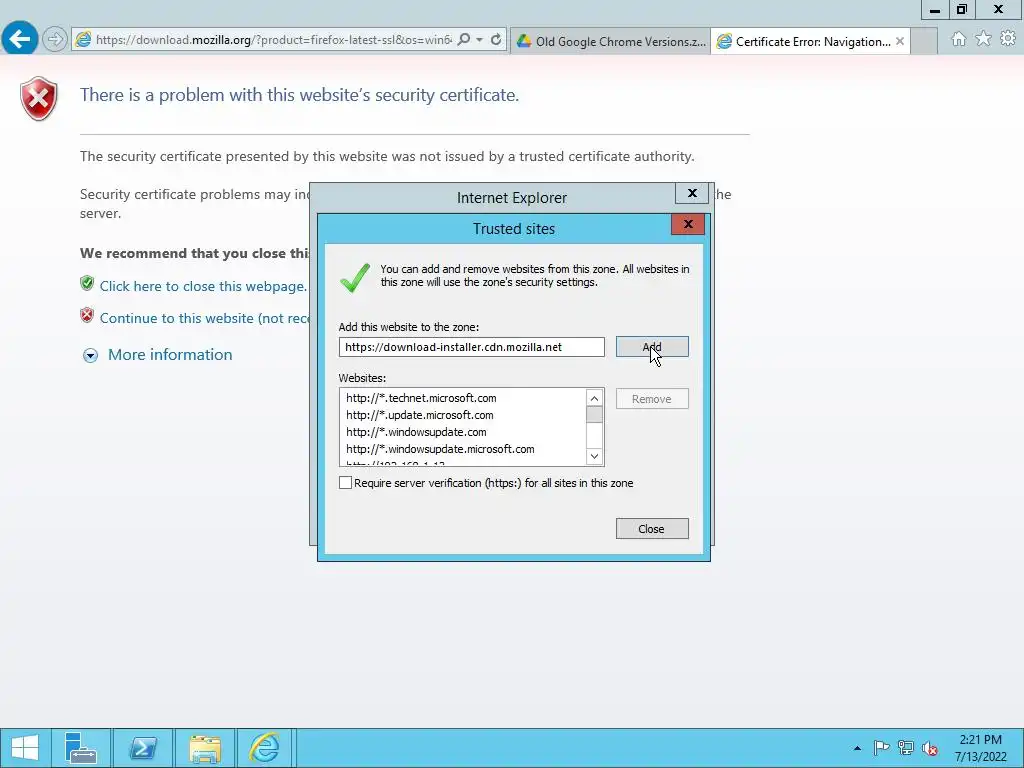Enable Require server verification (https:) checkbox
1024x768 pixels.
click(x=345, y=483)
